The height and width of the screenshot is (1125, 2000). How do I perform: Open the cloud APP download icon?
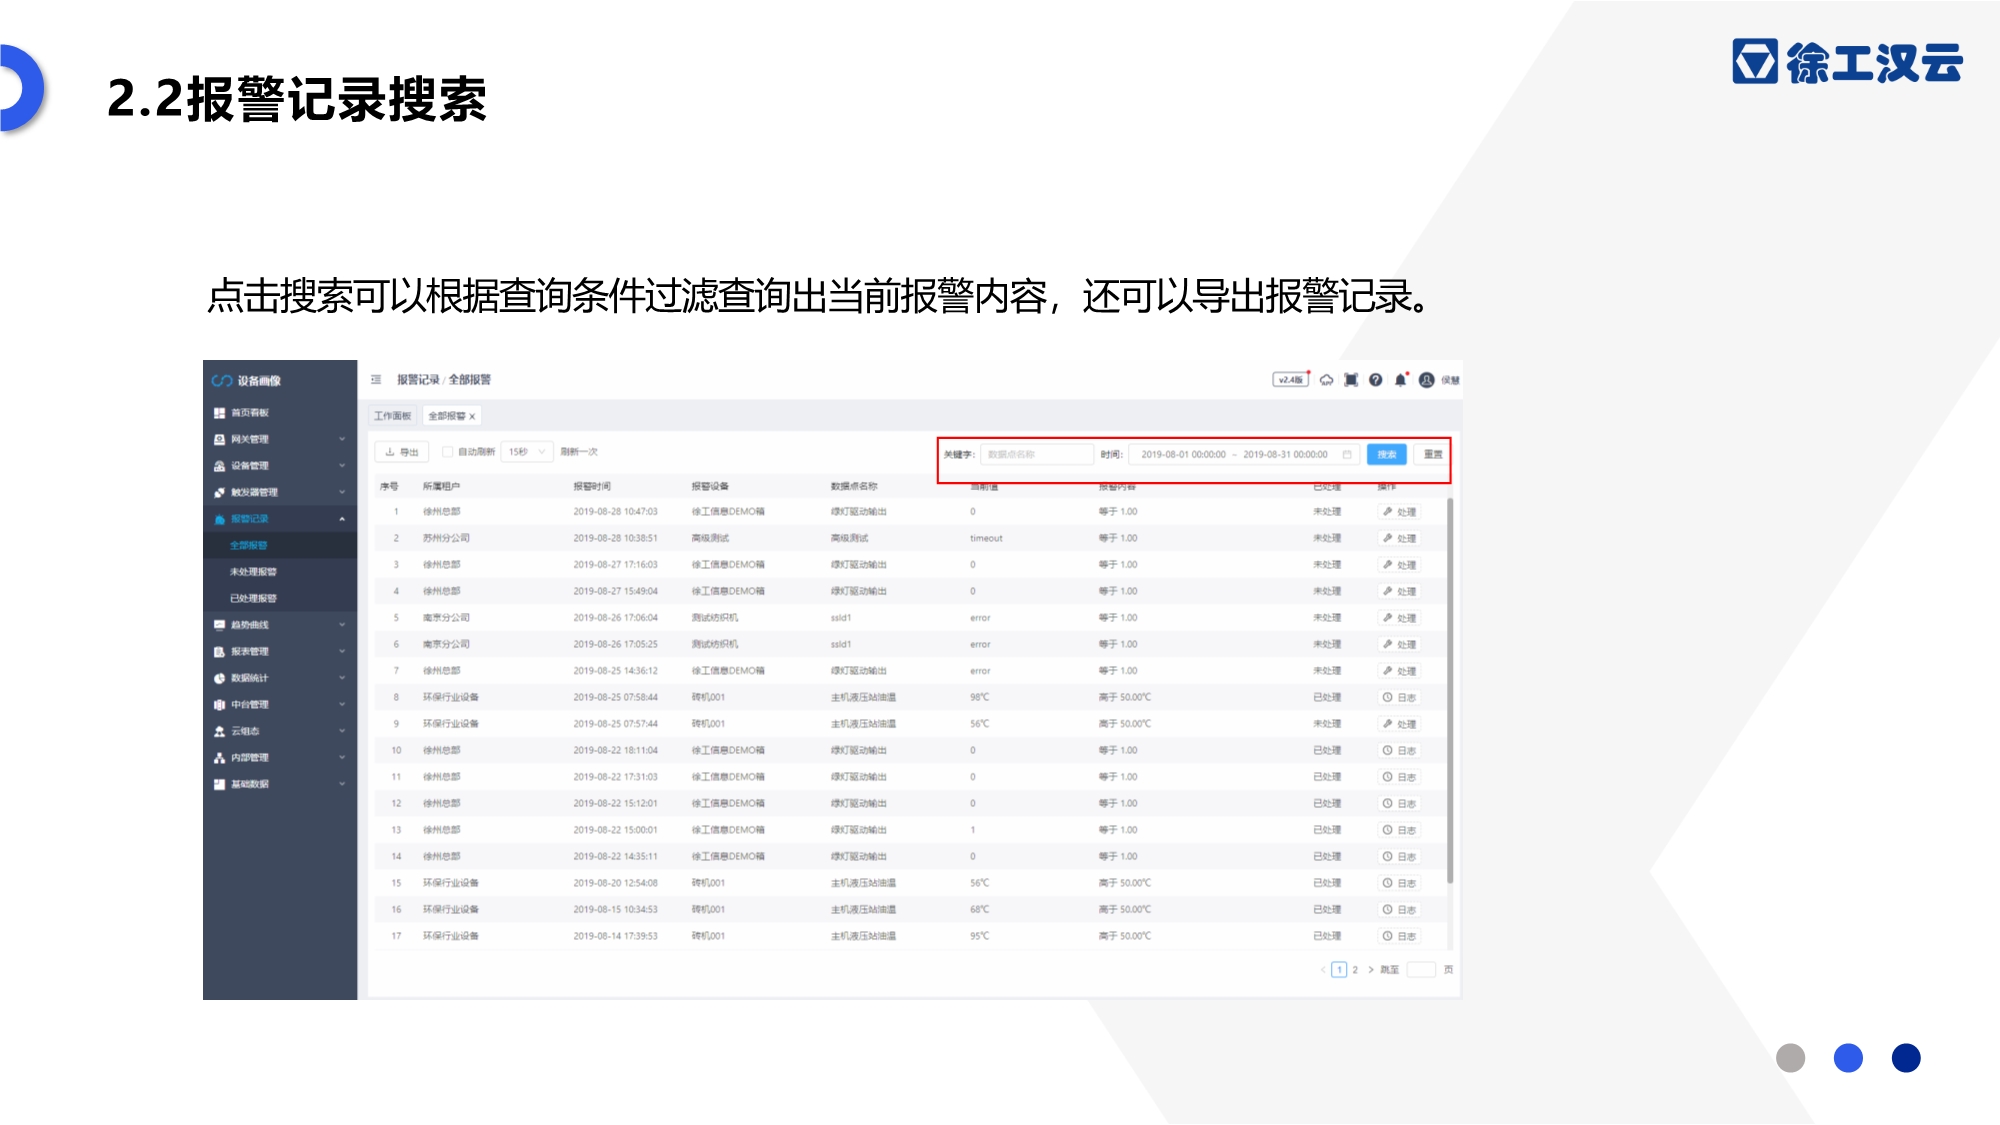tap(1326, 380)
